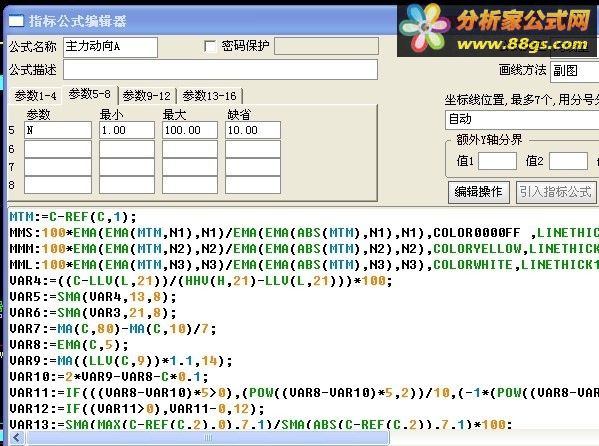Switch to the 参数13-16 tab

point(209,96)
